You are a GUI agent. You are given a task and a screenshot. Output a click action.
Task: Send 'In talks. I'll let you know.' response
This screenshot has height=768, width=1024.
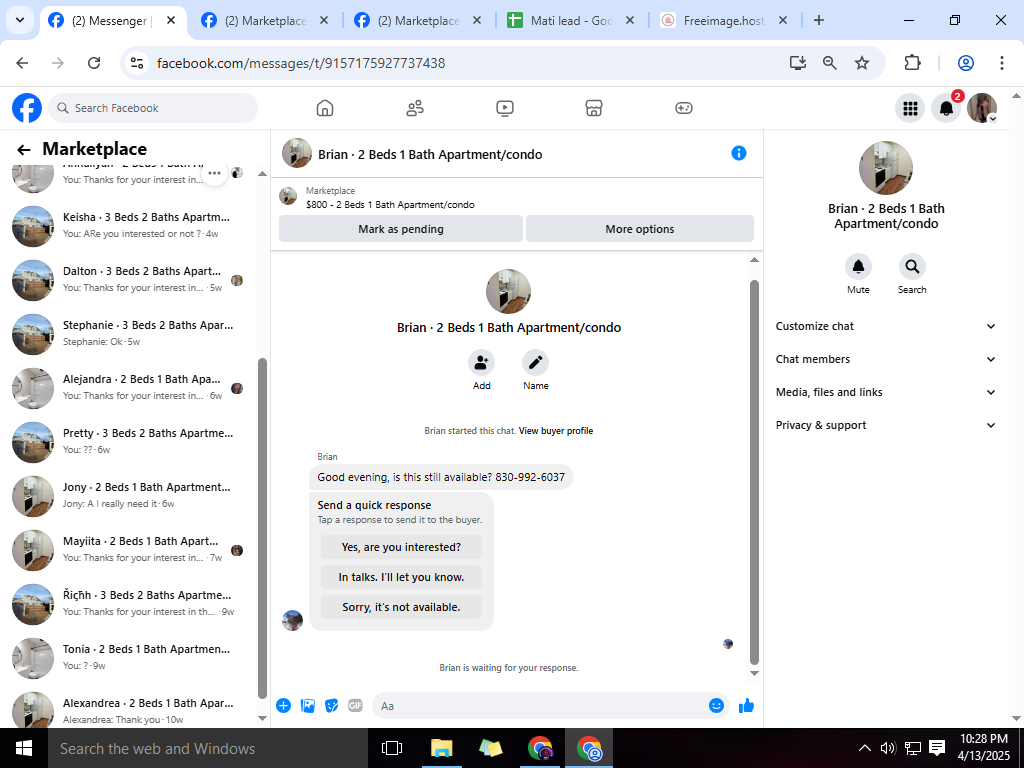(401, 577)
